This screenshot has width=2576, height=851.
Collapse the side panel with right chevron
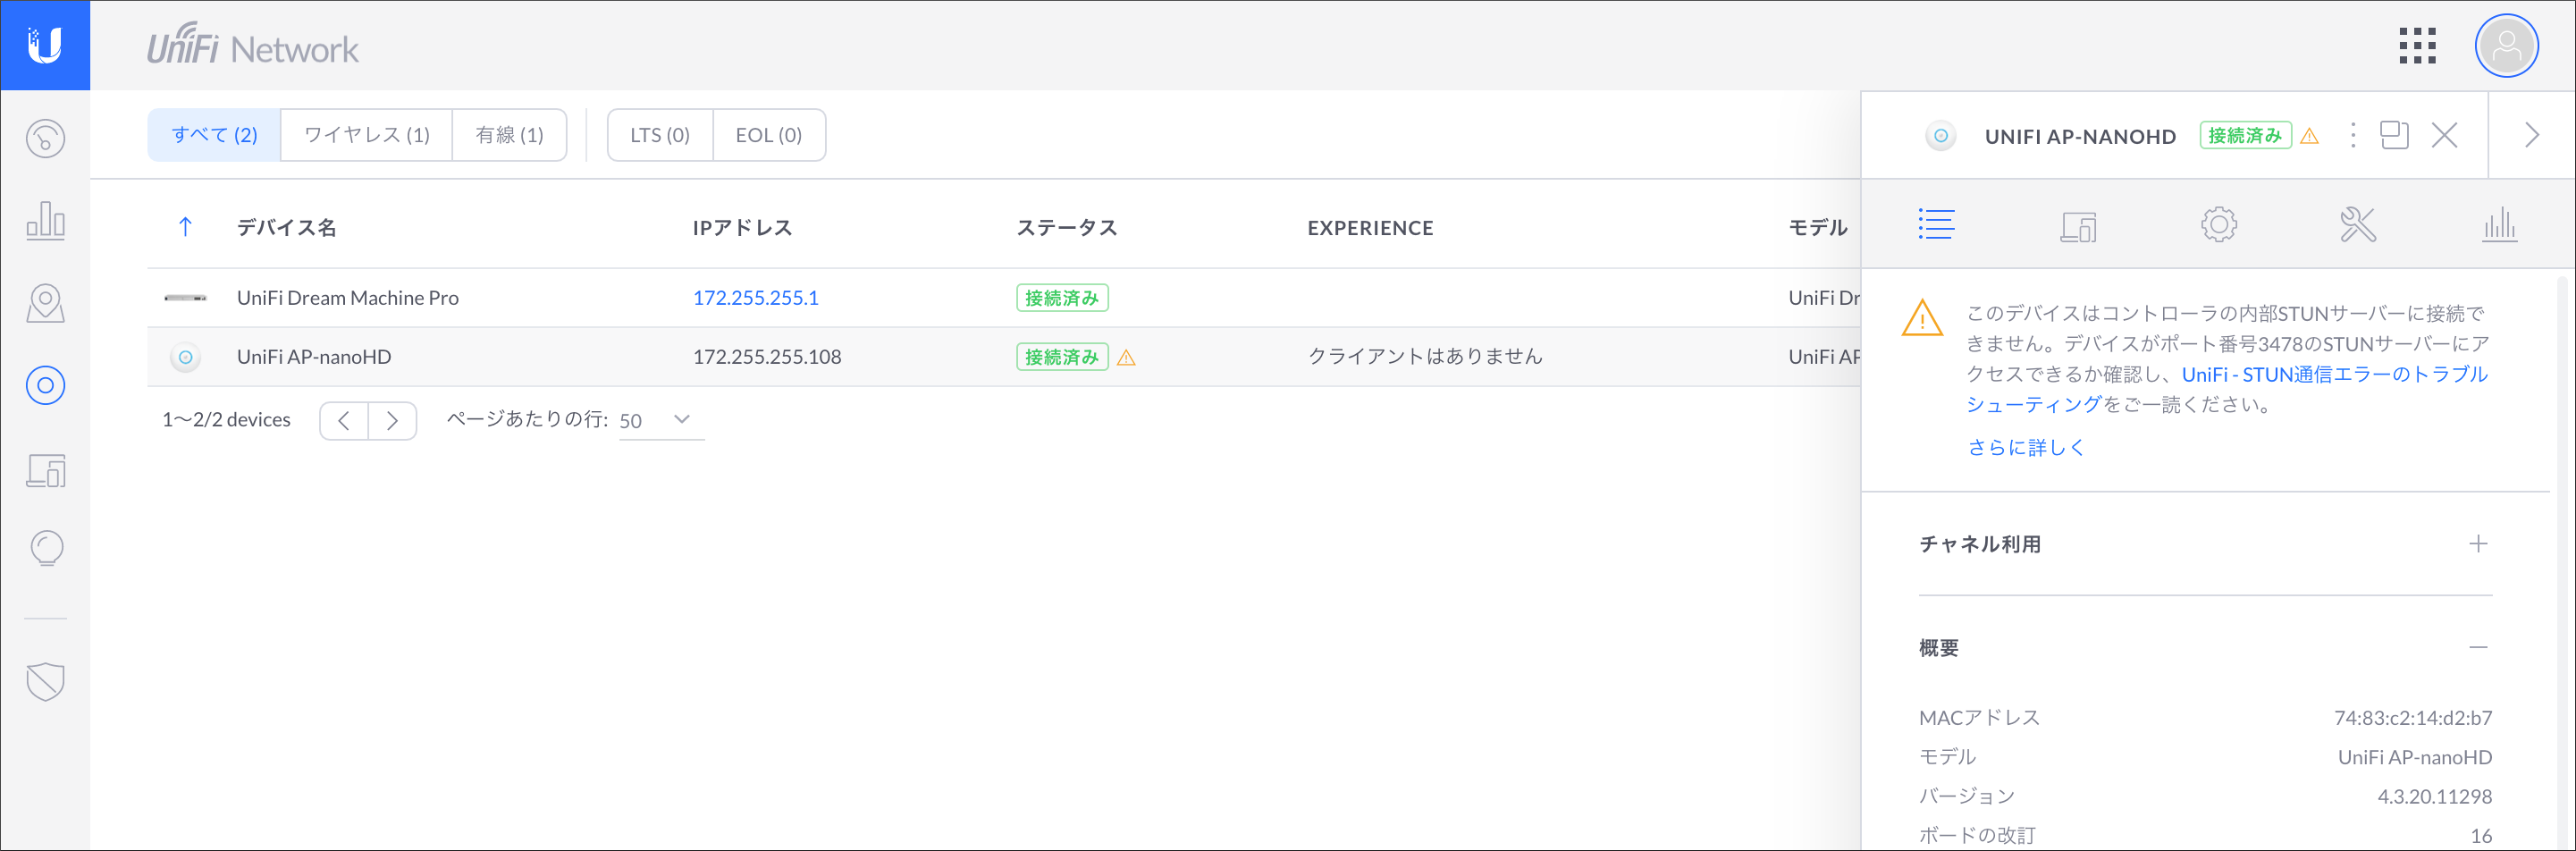pyautogui.click(x=2531, y=135)
